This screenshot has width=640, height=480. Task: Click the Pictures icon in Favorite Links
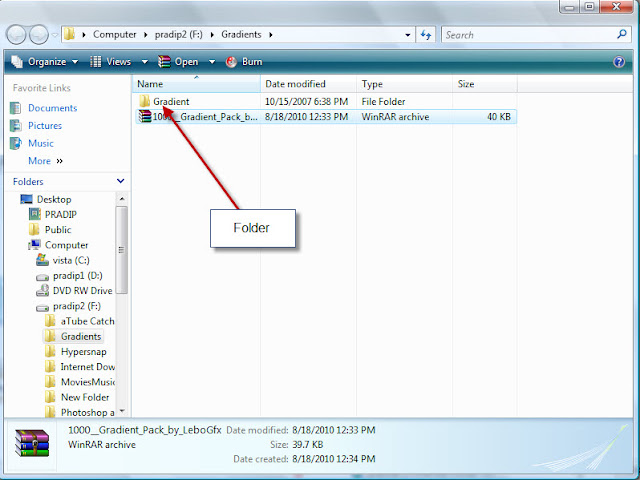[x=16, y=126]
